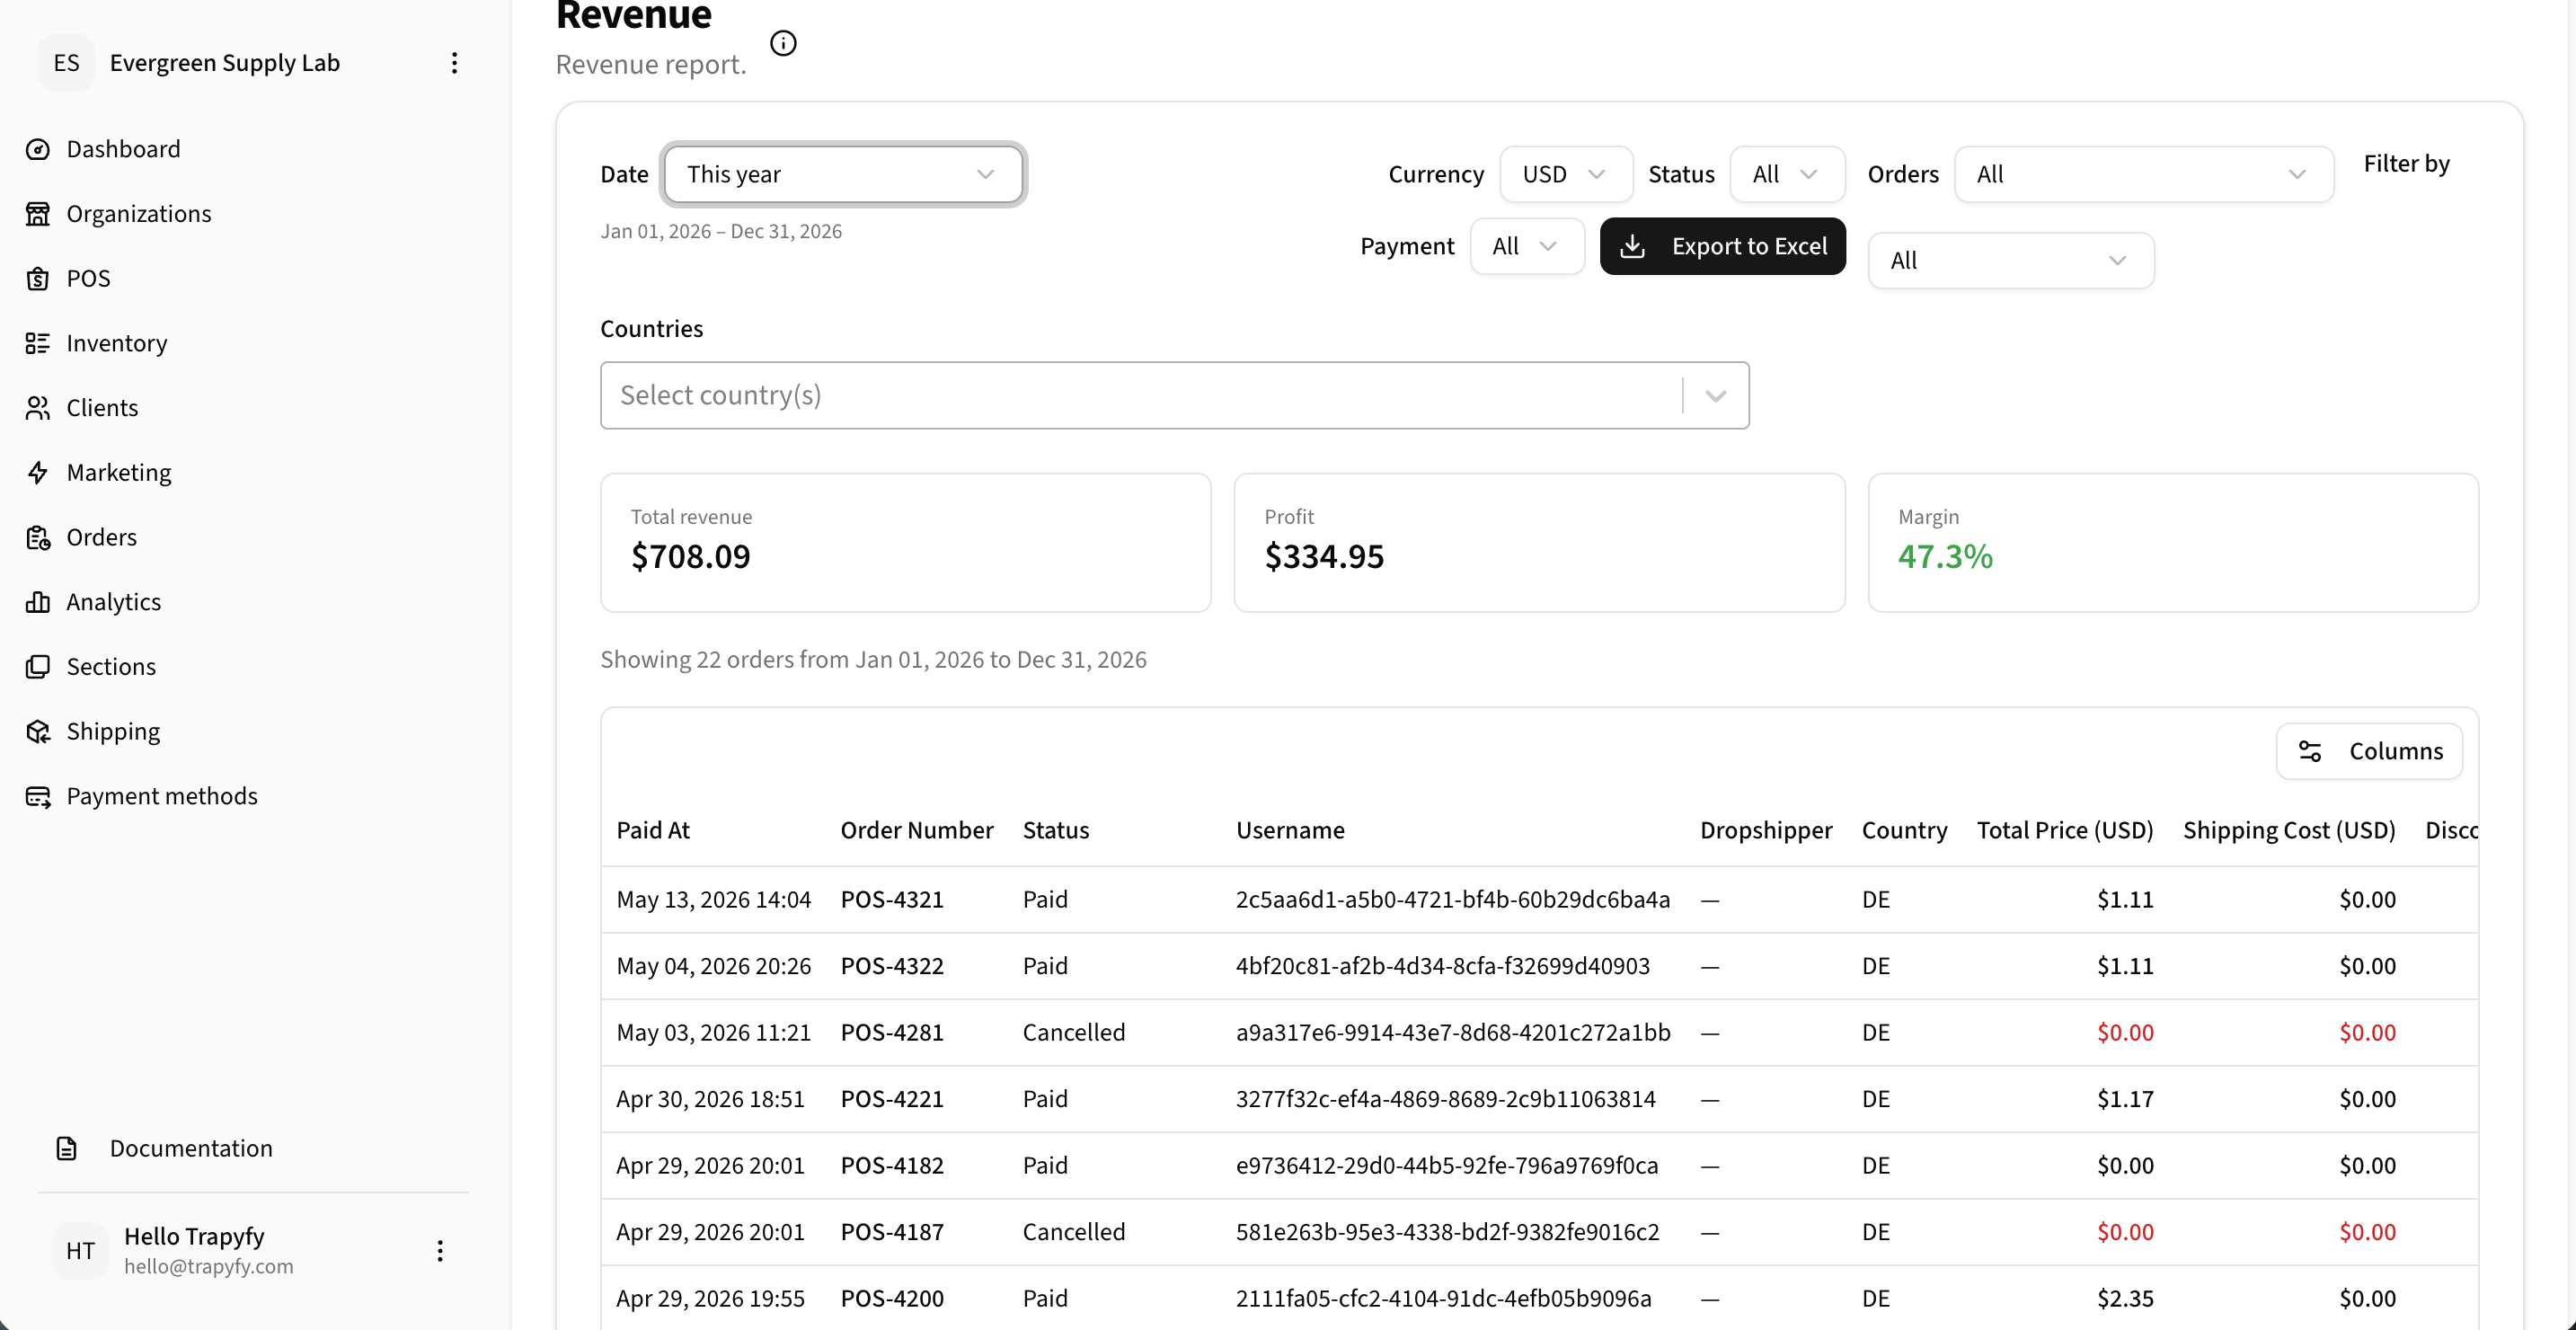The height and width of the screenshot is (1330, 2576).
Task: Click the sliders icon on Columns button
Action: (2310, 751)
